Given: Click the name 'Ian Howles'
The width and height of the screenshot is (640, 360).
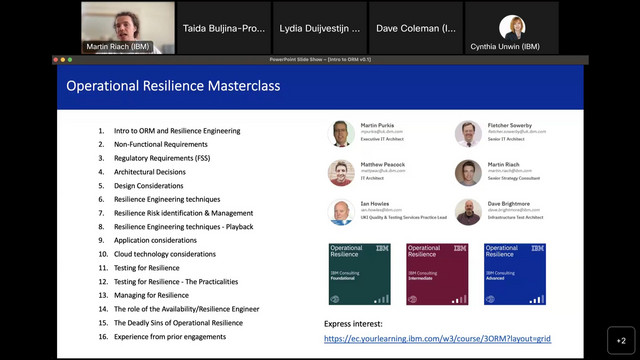Looking at the screenshot, I should pos(375,204).
